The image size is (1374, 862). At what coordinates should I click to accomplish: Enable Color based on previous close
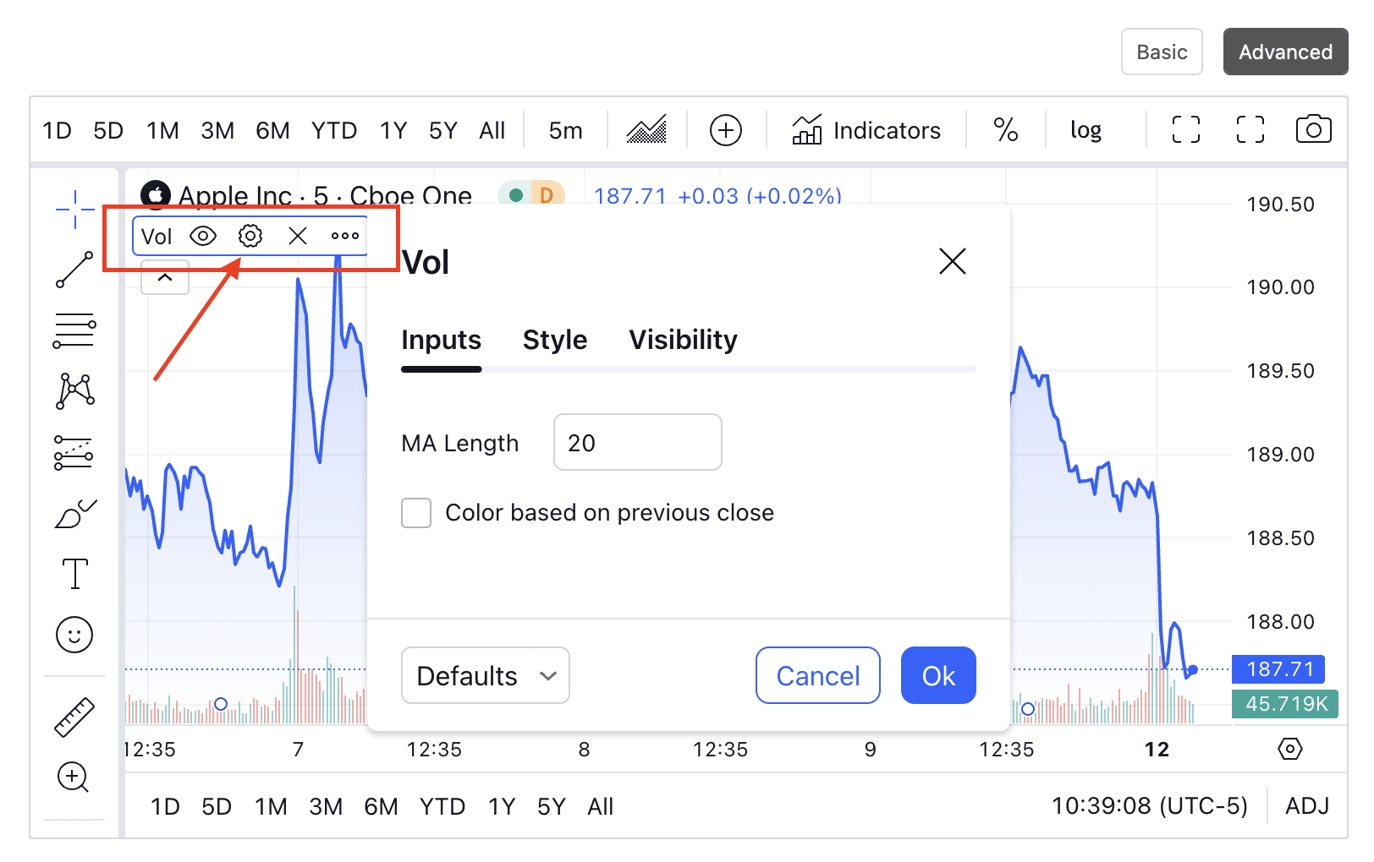tap(416, 512)
